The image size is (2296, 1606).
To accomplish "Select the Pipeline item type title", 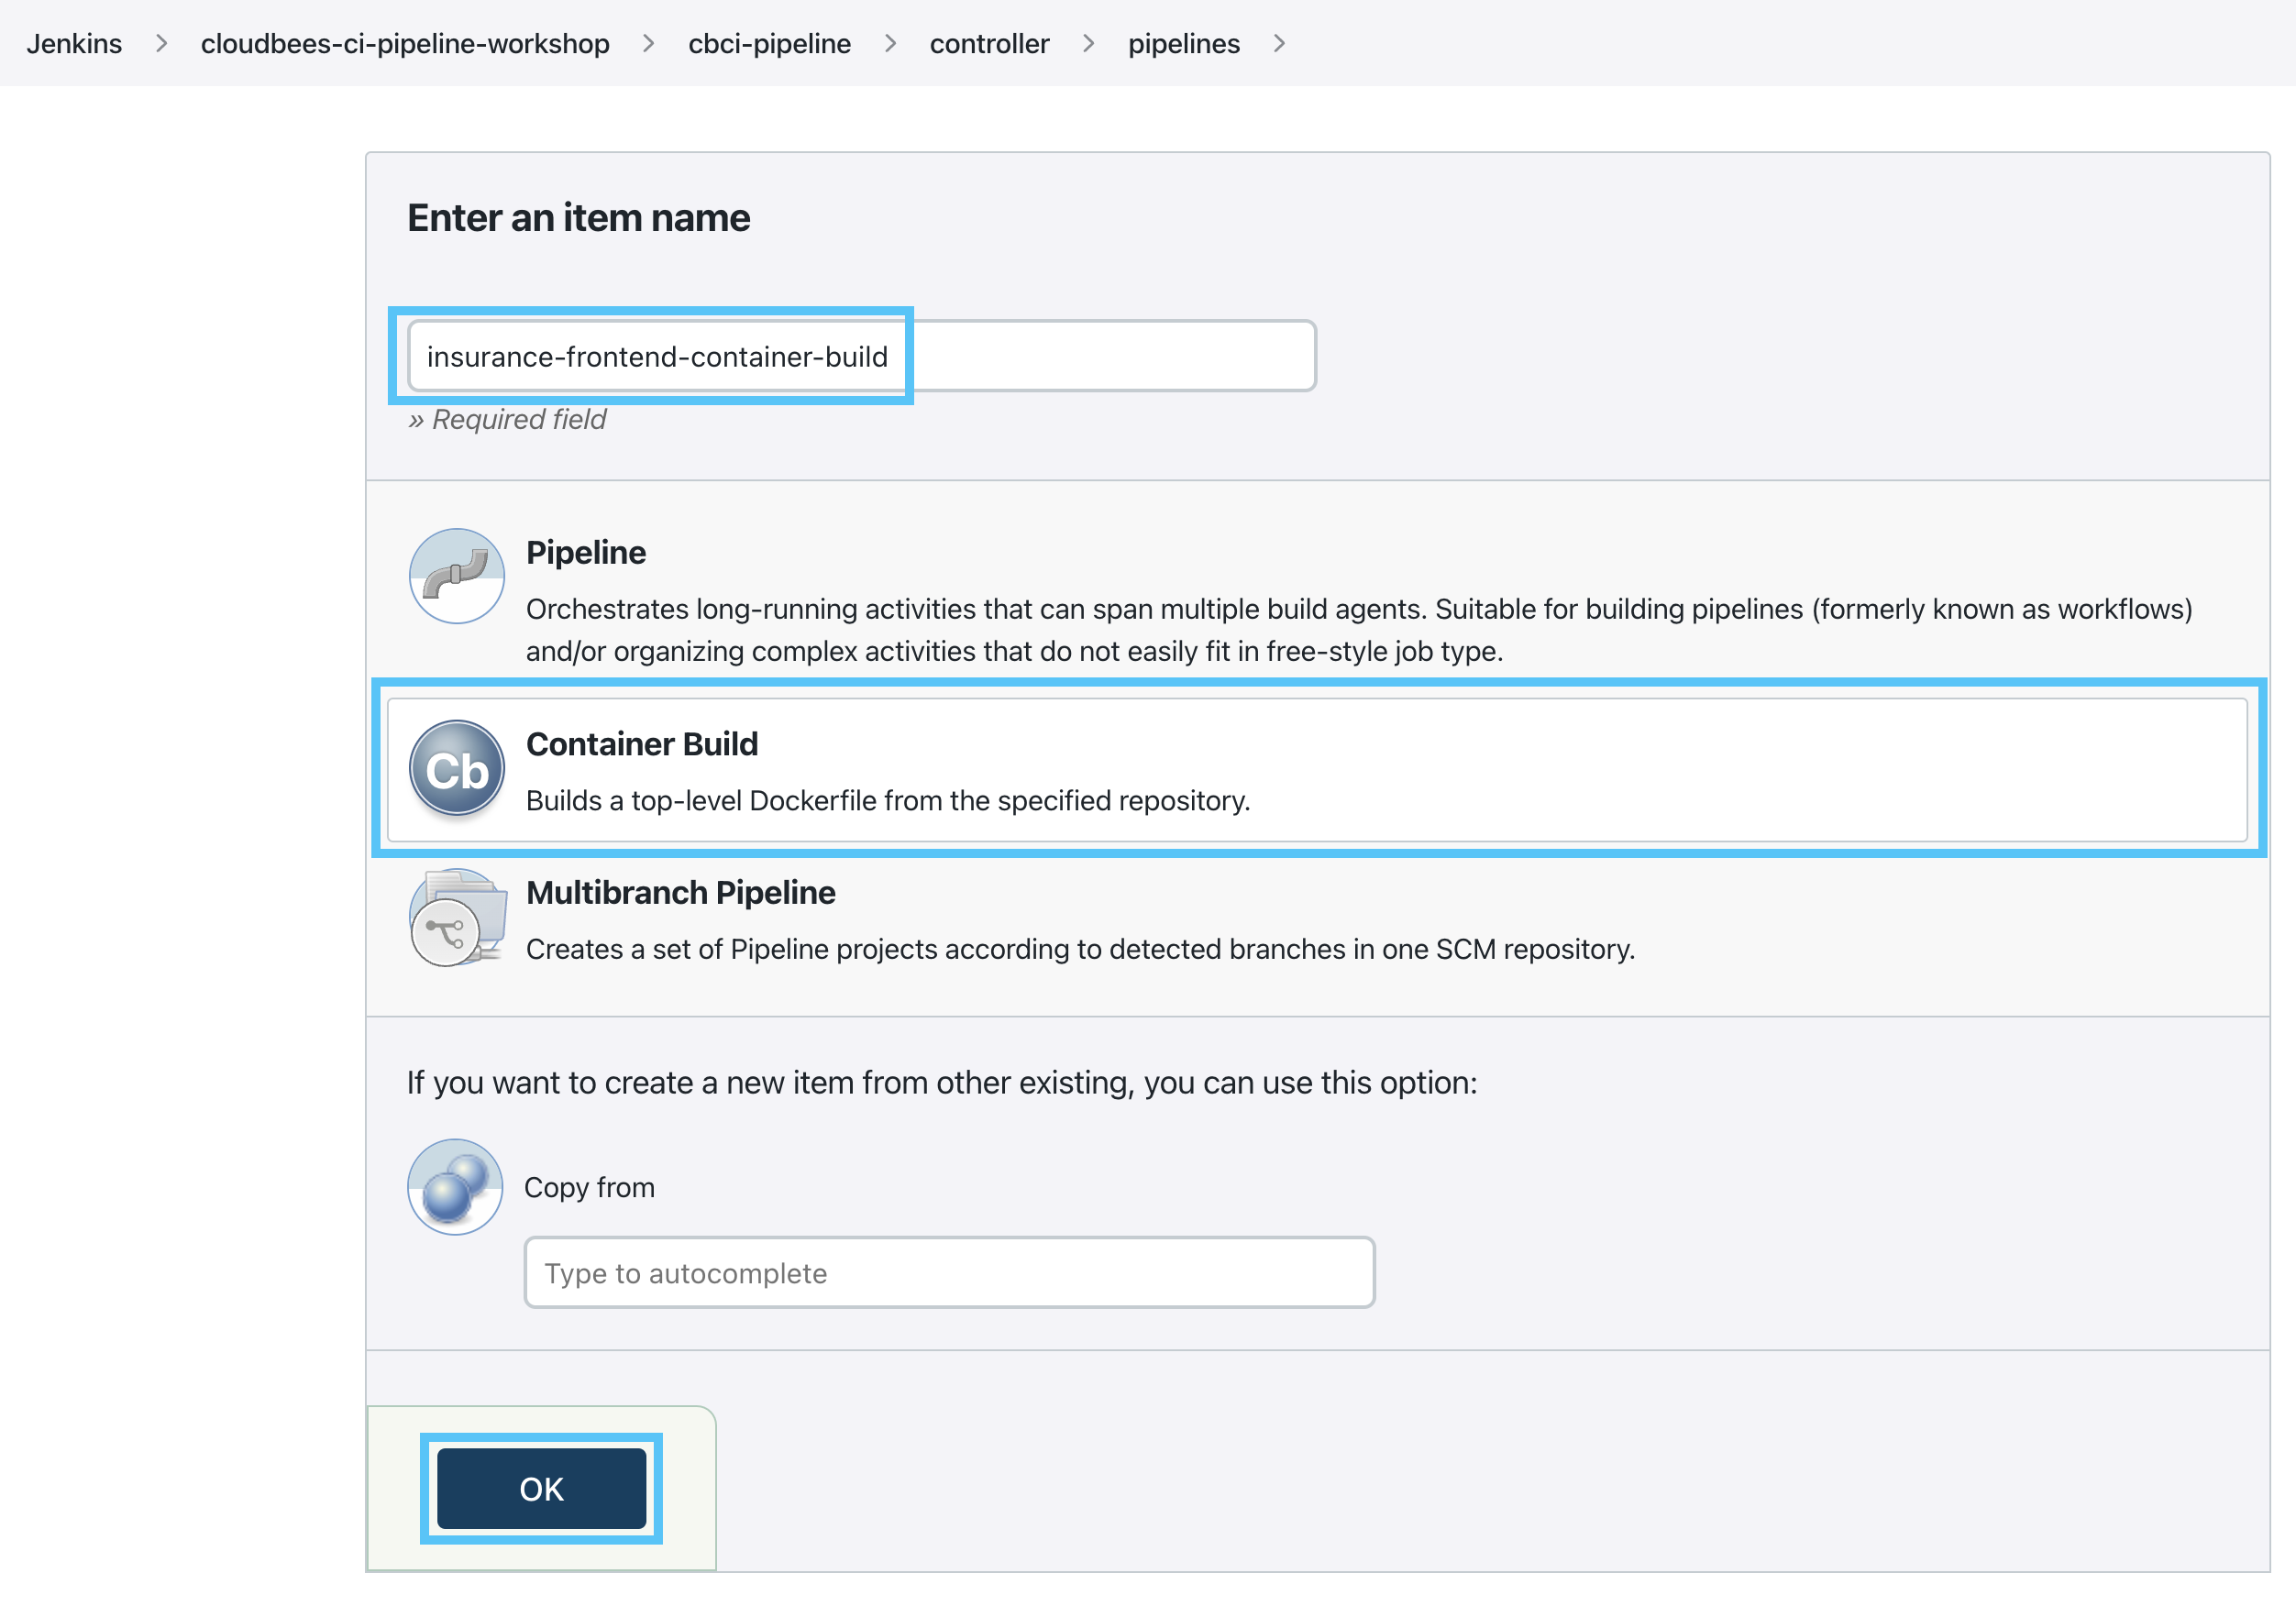I will (586, 552).
